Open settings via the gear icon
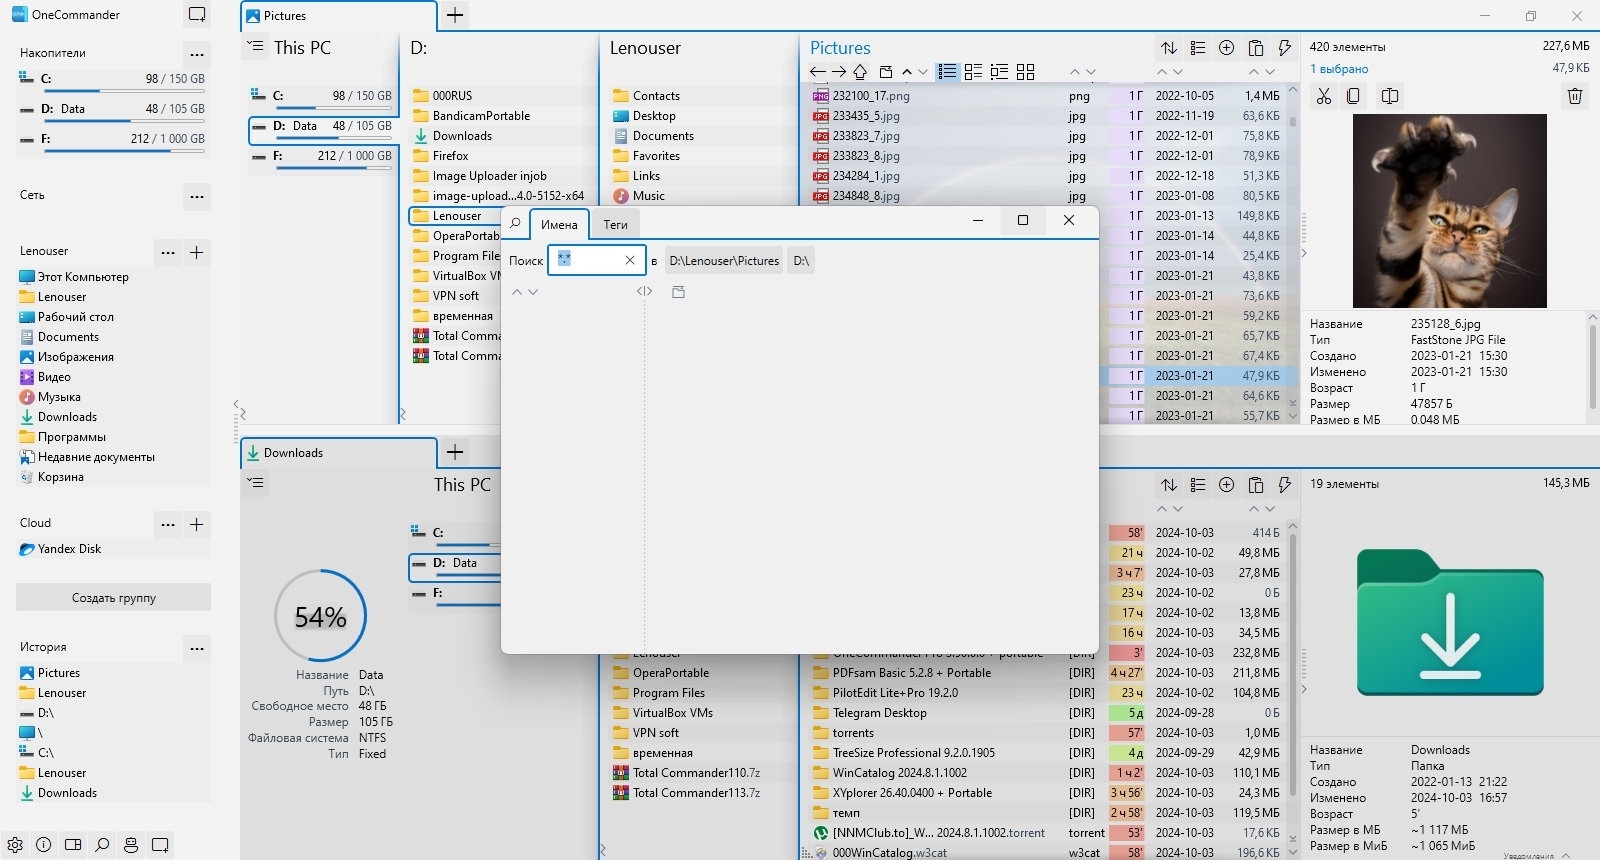The height and width of the screenshot is (860, 1600). 15,845
